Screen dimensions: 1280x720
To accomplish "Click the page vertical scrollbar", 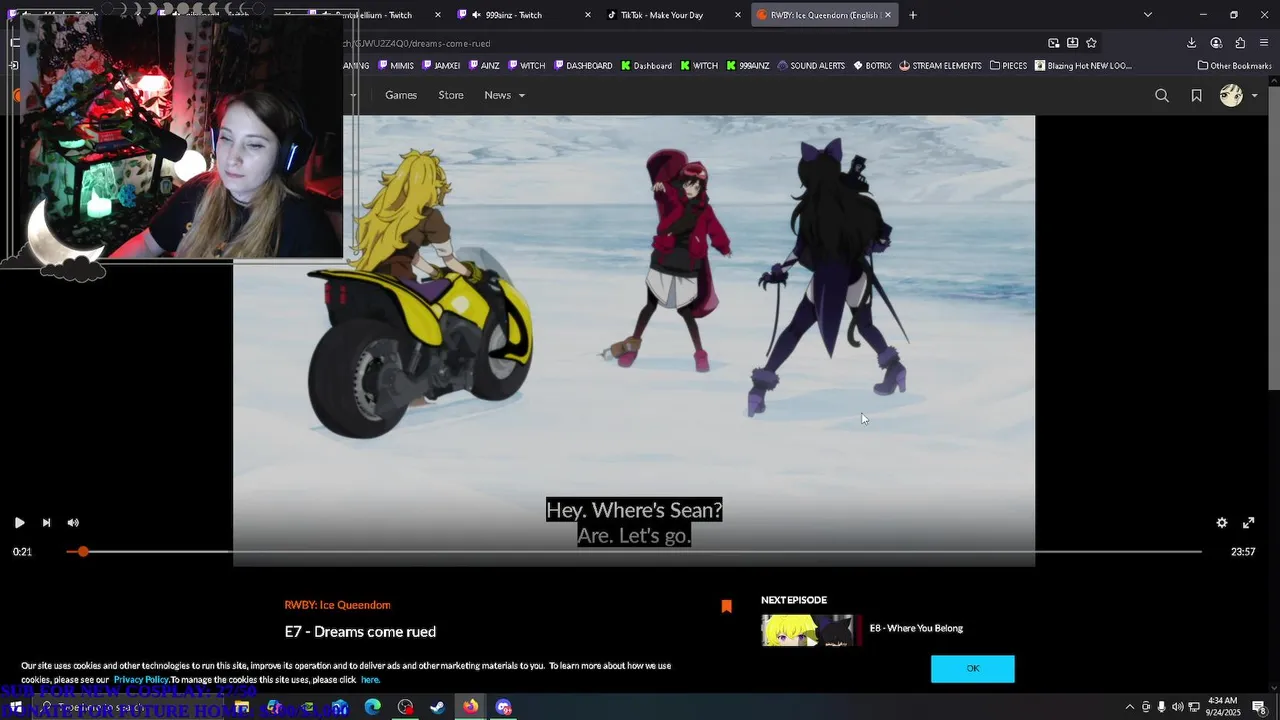I will coord(1273,240).
